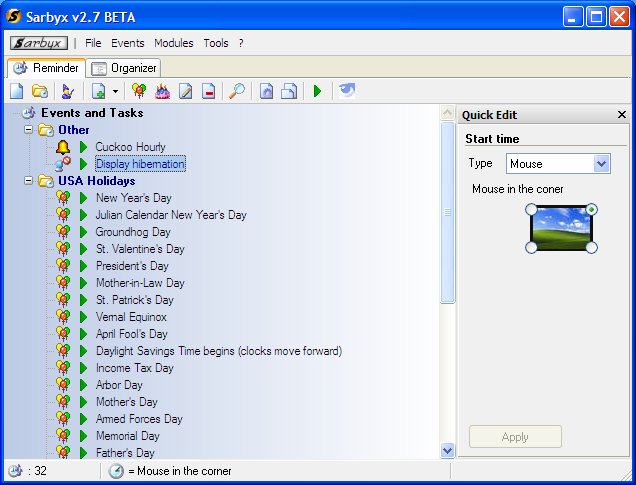Click the Apply button in Quick Edit
This screenshot has height=485, width=636.
coord(515,437)
